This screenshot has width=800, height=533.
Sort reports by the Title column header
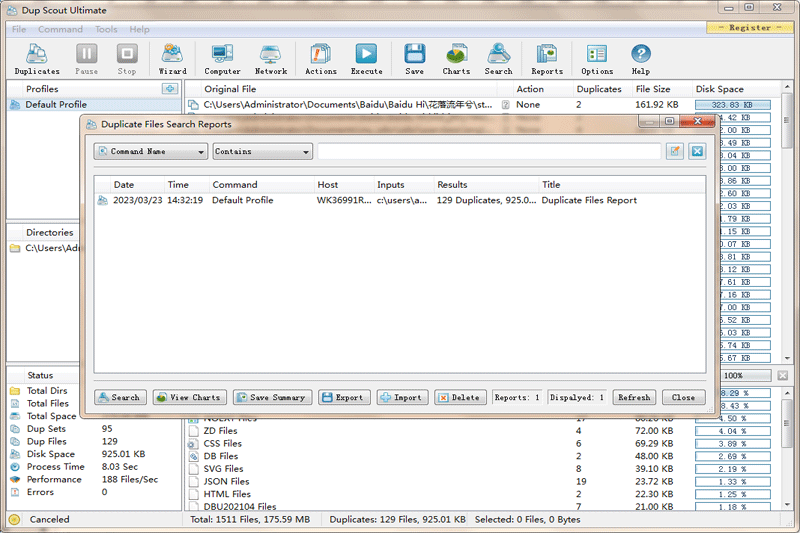[x=551, y=185]
